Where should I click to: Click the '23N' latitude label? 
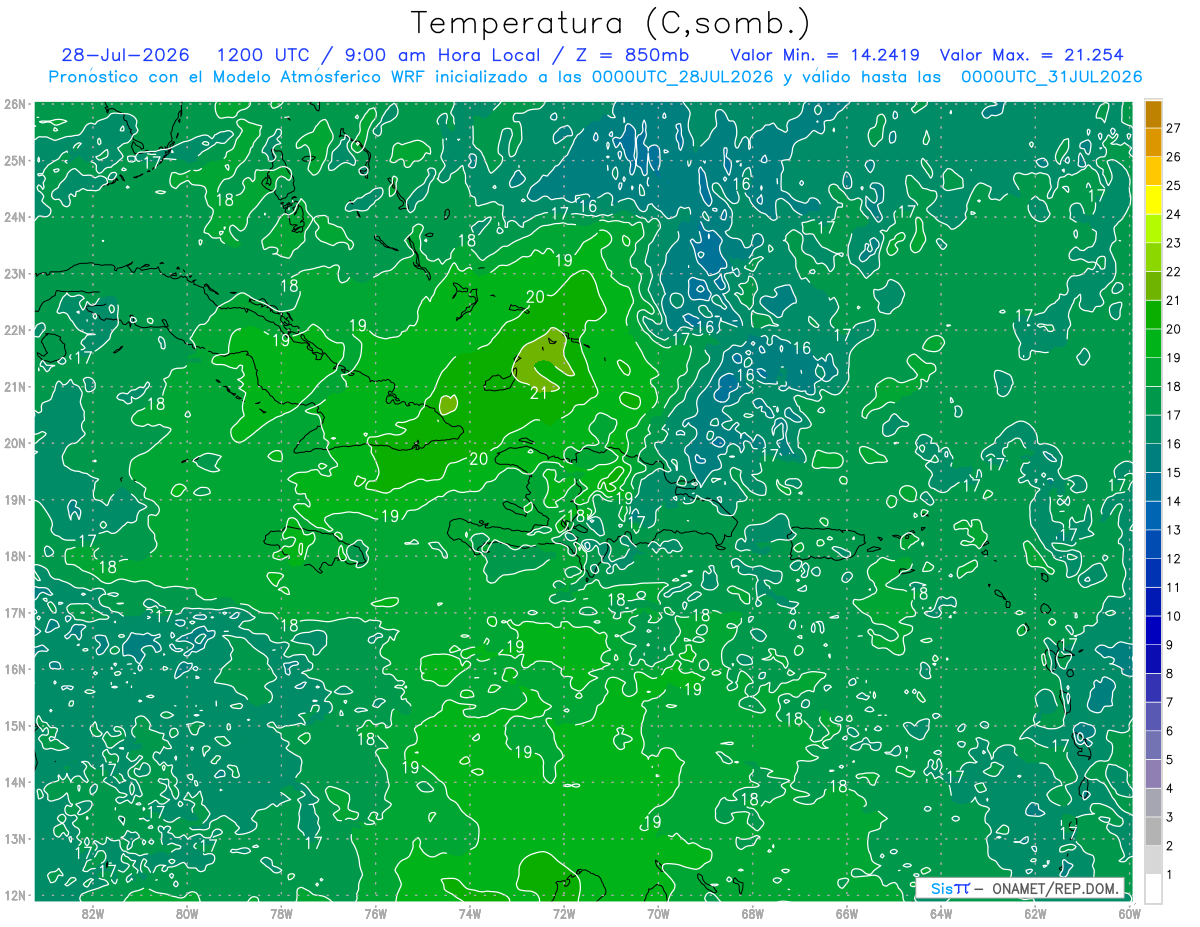pyautogui.click(x=16, y=273)
